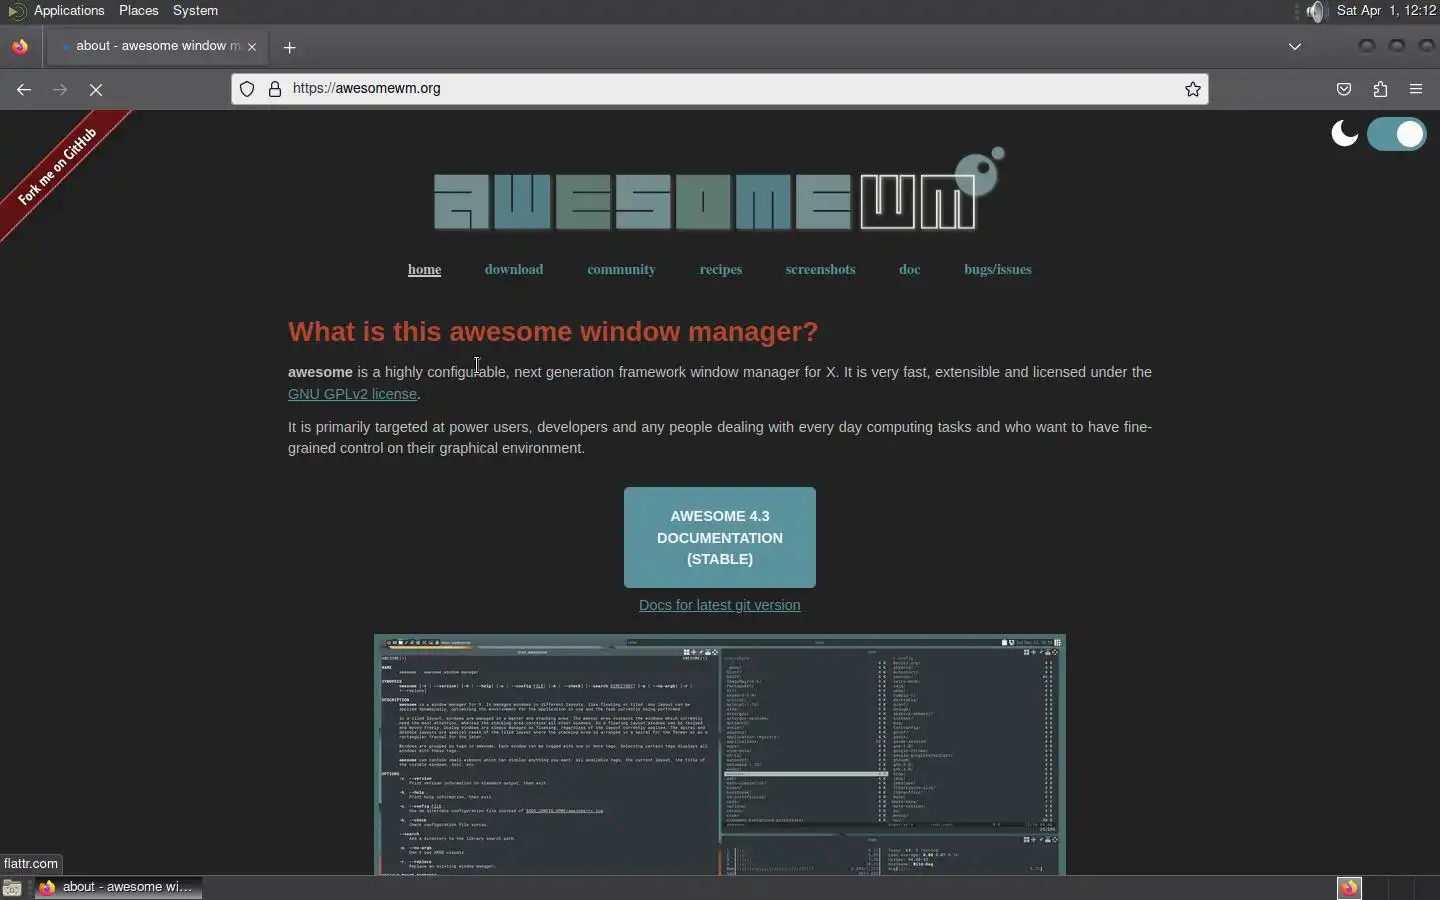Image resolution: width=1440 pixels, height=900 pixels.
Task: Open the download navigation link
Action: point(514,270)
